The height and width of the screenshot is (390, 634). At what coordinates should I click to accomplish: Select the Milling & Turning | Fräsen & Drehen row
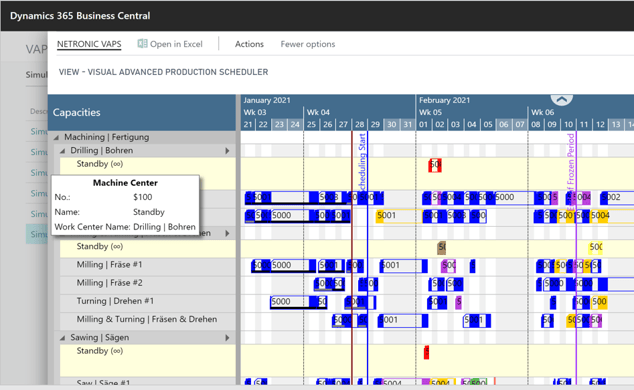pos(148,320)
